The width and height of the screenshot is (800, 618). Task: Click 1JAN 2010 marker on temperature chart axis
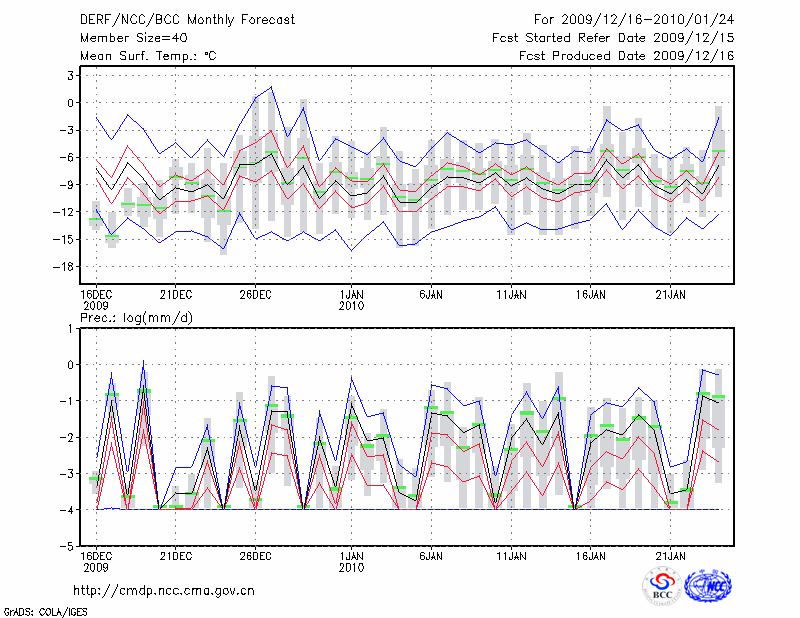351,300
